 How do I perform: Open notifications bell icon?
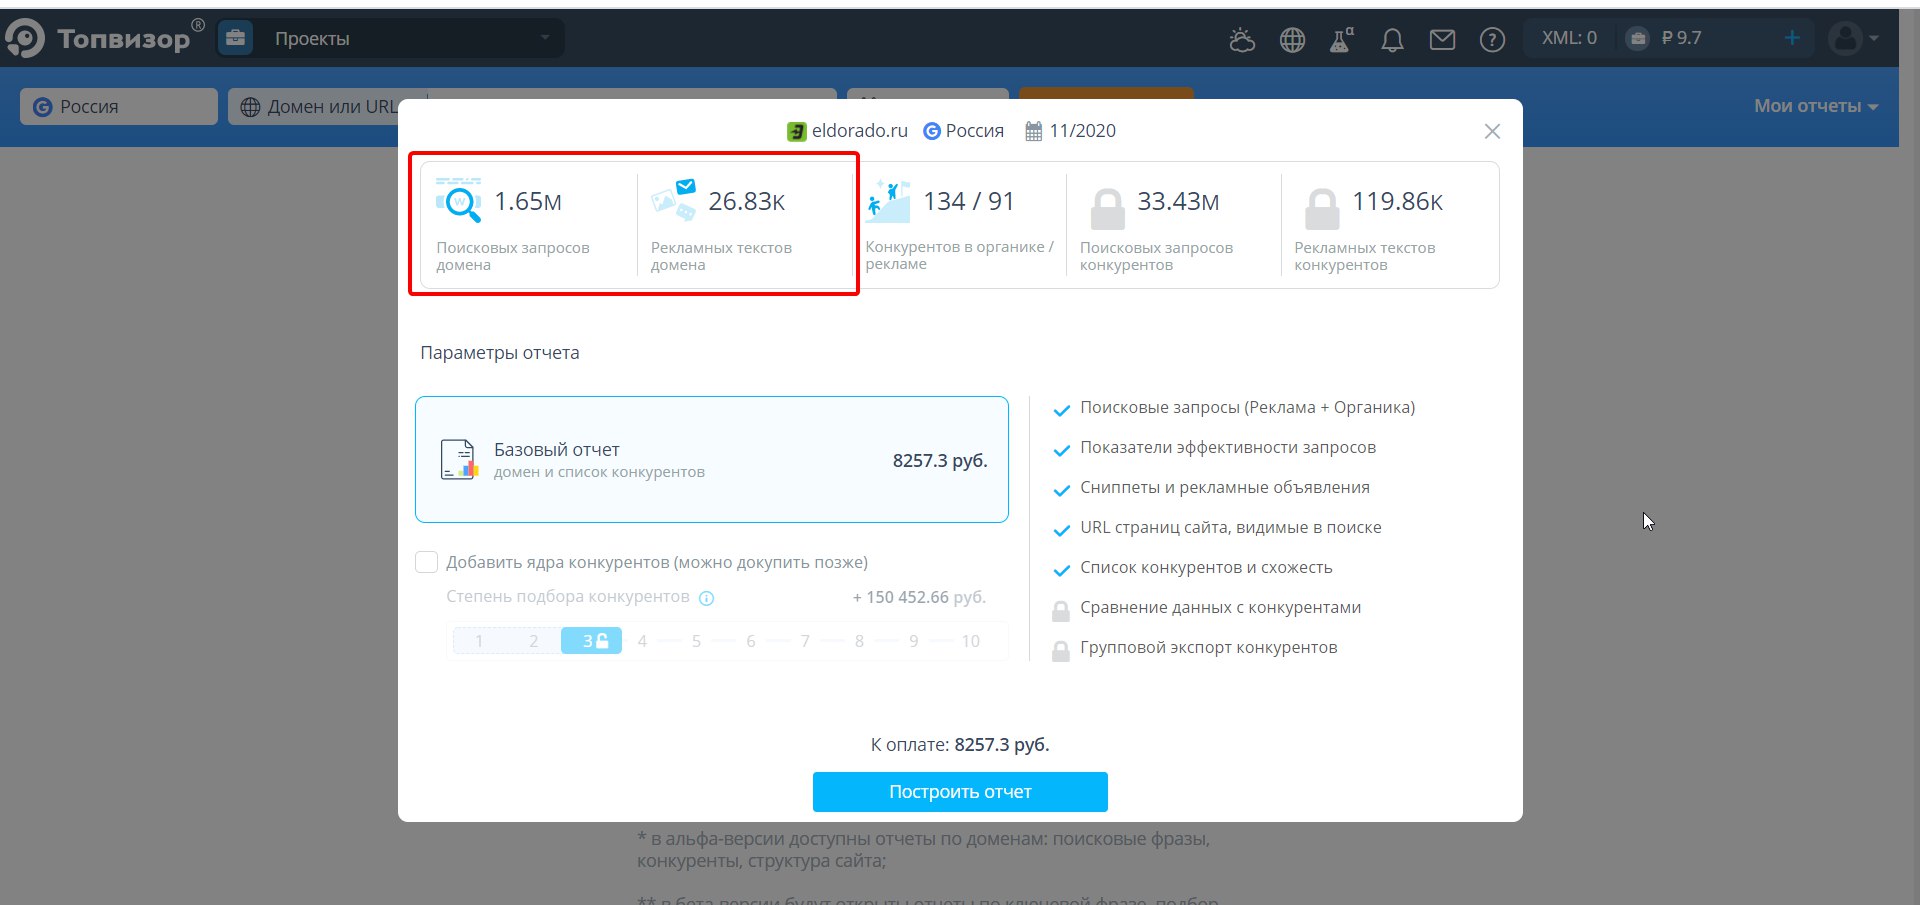[x=1392, y=40]
